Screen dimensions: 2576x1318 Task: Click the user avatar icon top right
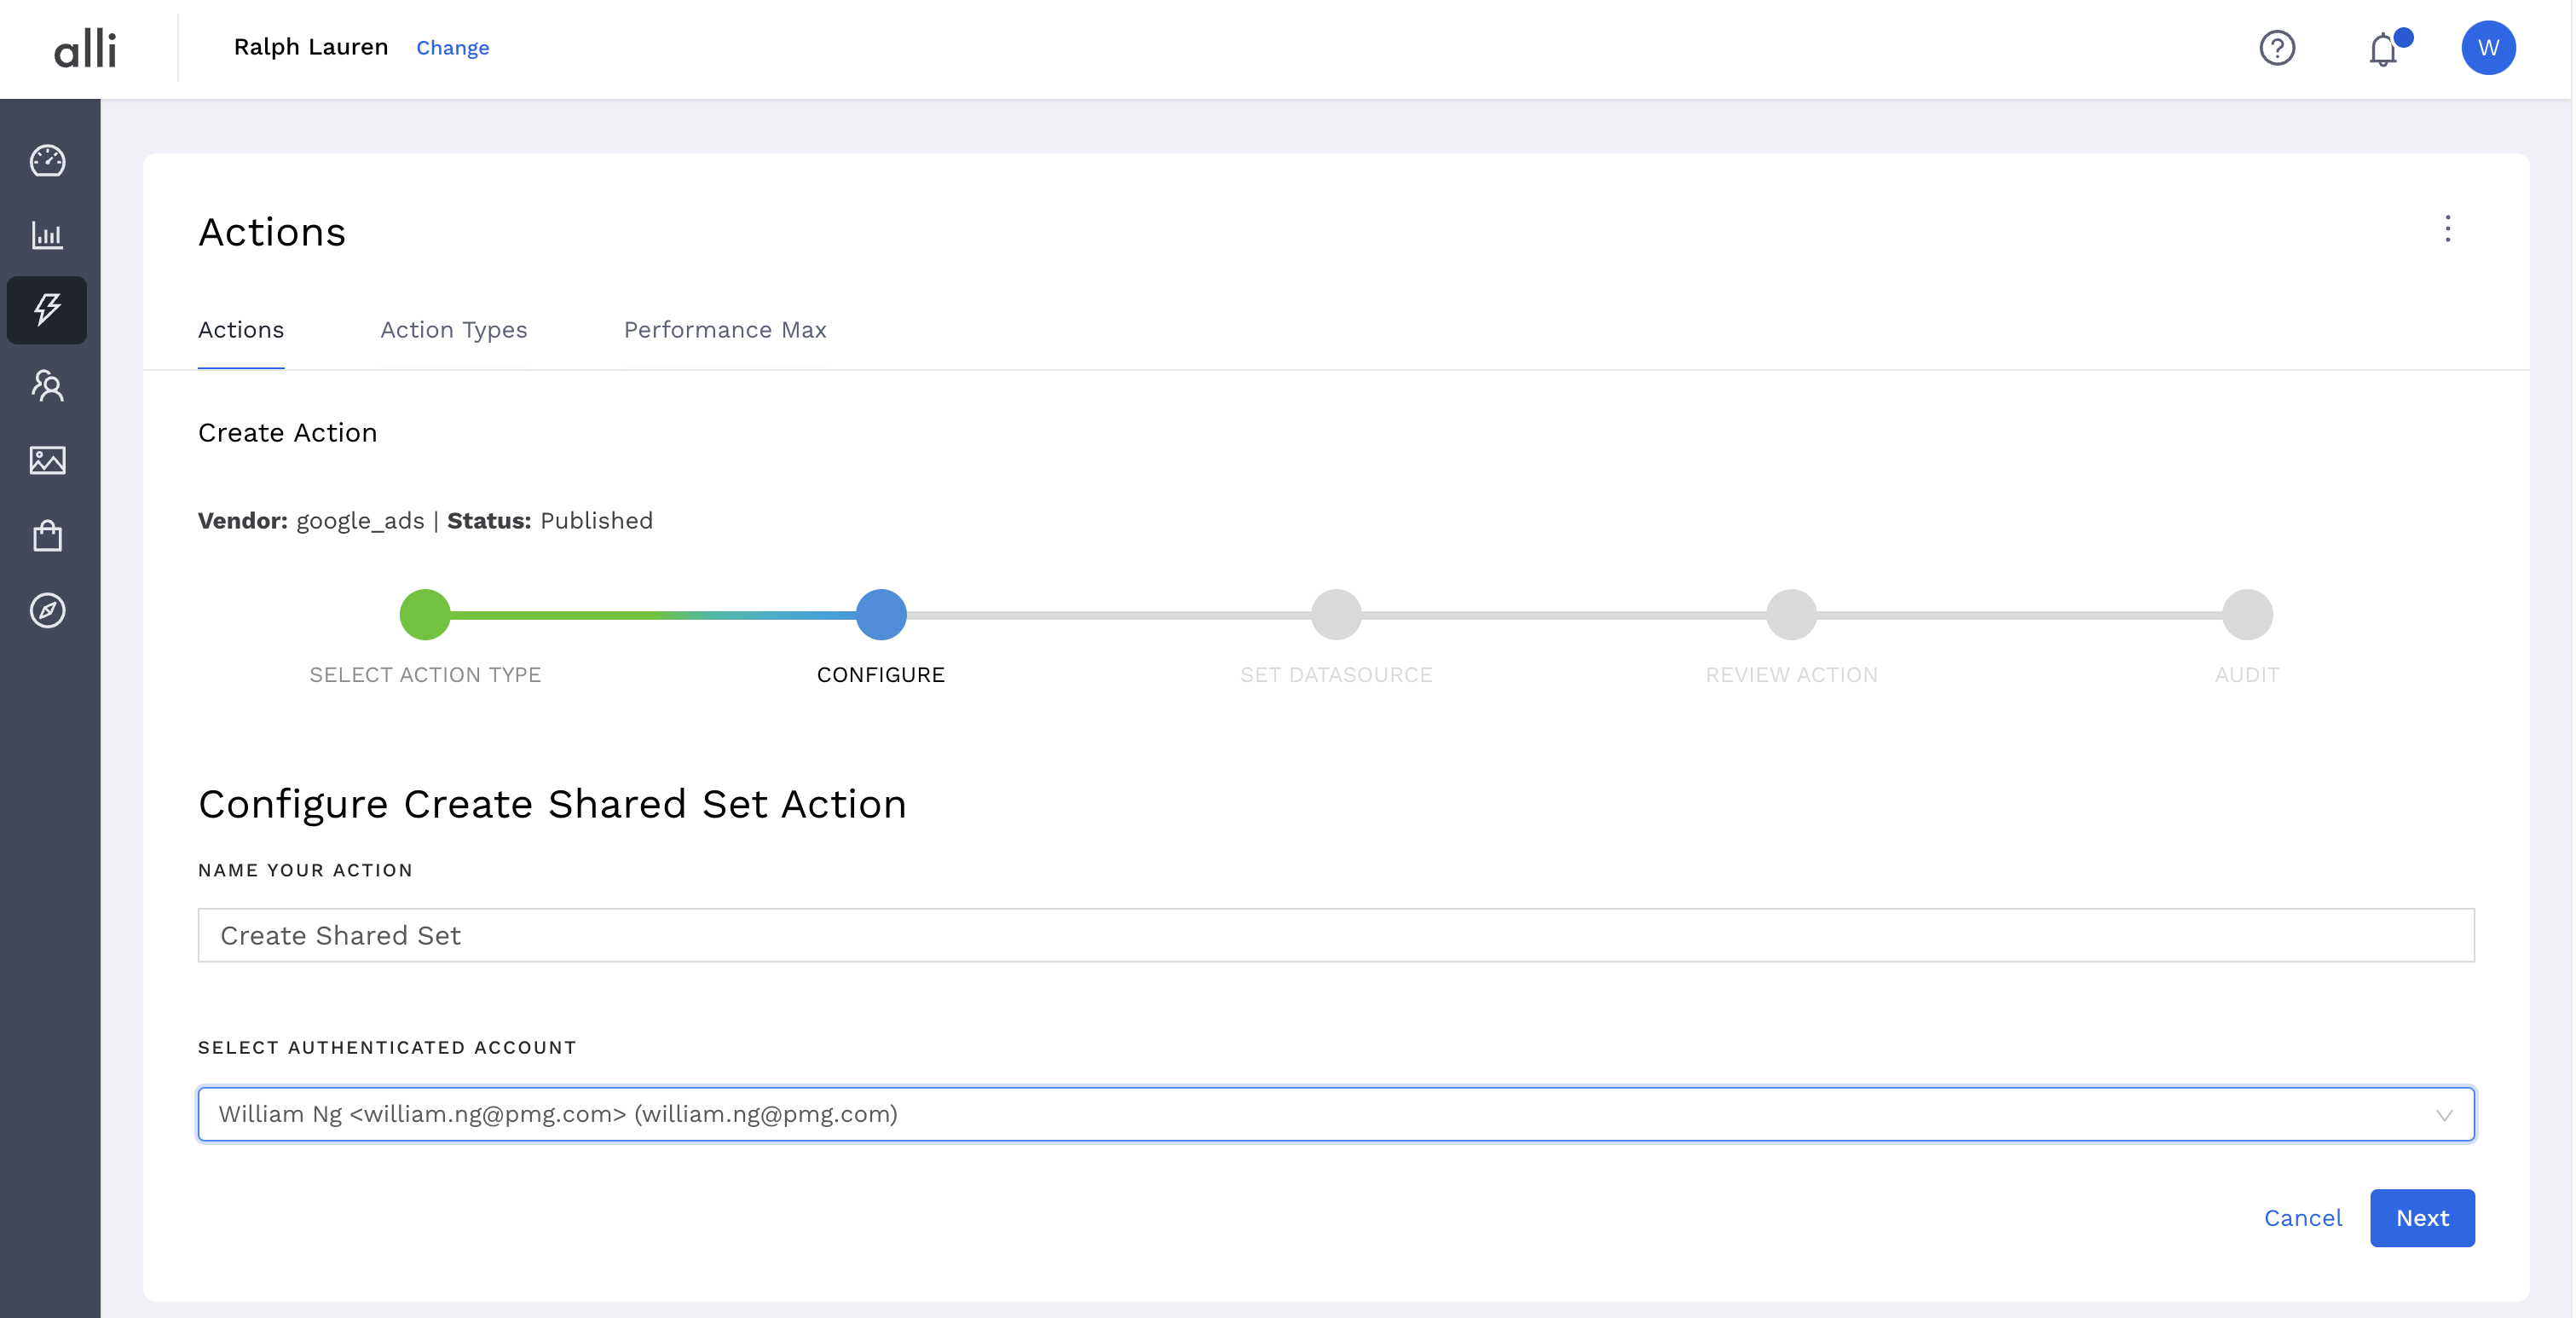(2492, 49)
